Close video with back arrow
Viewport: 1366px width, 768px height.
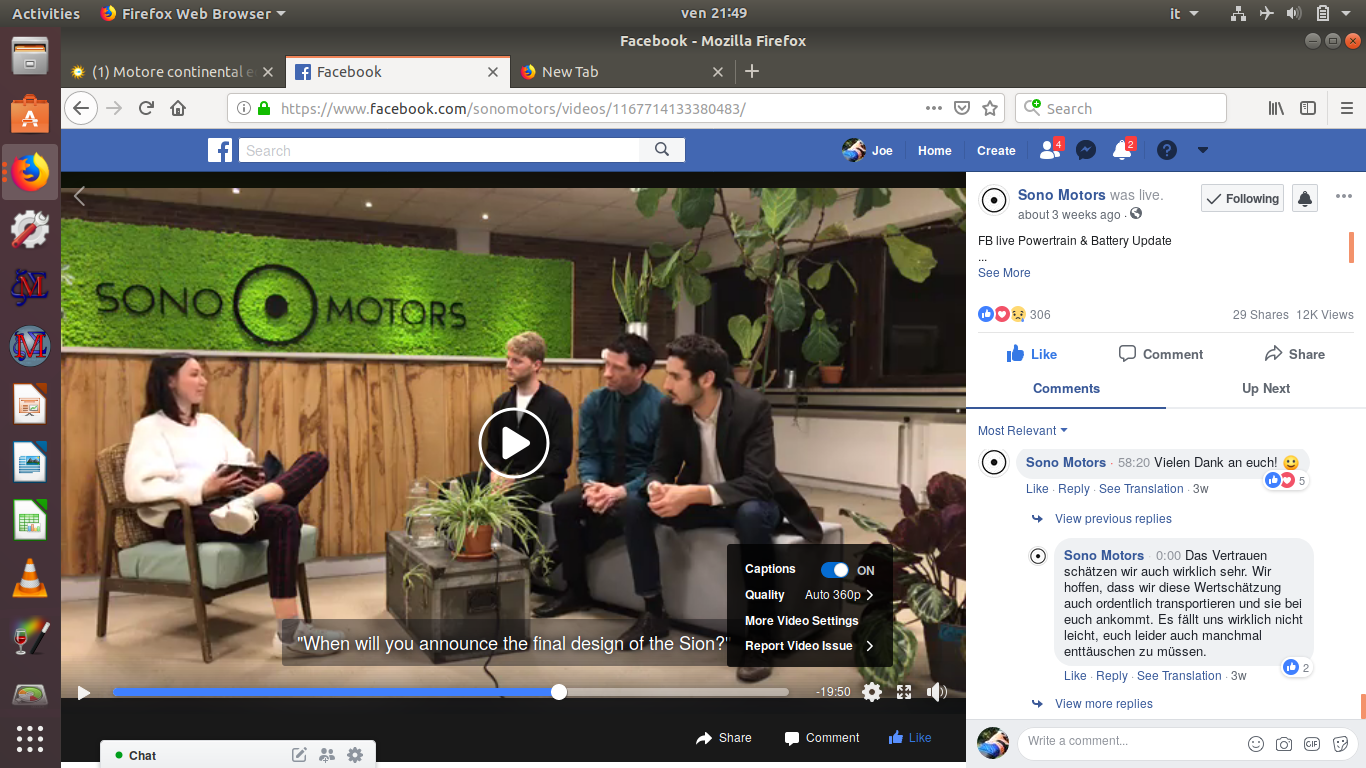coord(80,197)
